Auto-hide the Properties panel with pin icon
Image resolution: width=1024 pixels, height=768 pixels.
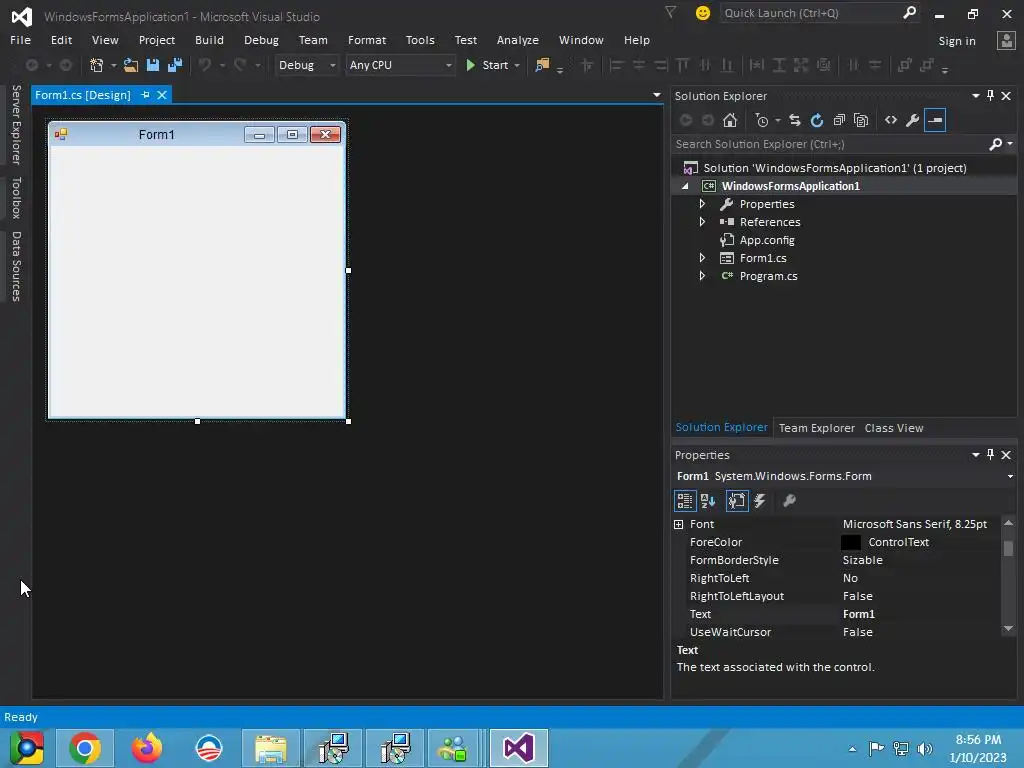pyautogui.click(x=991, y=455)
